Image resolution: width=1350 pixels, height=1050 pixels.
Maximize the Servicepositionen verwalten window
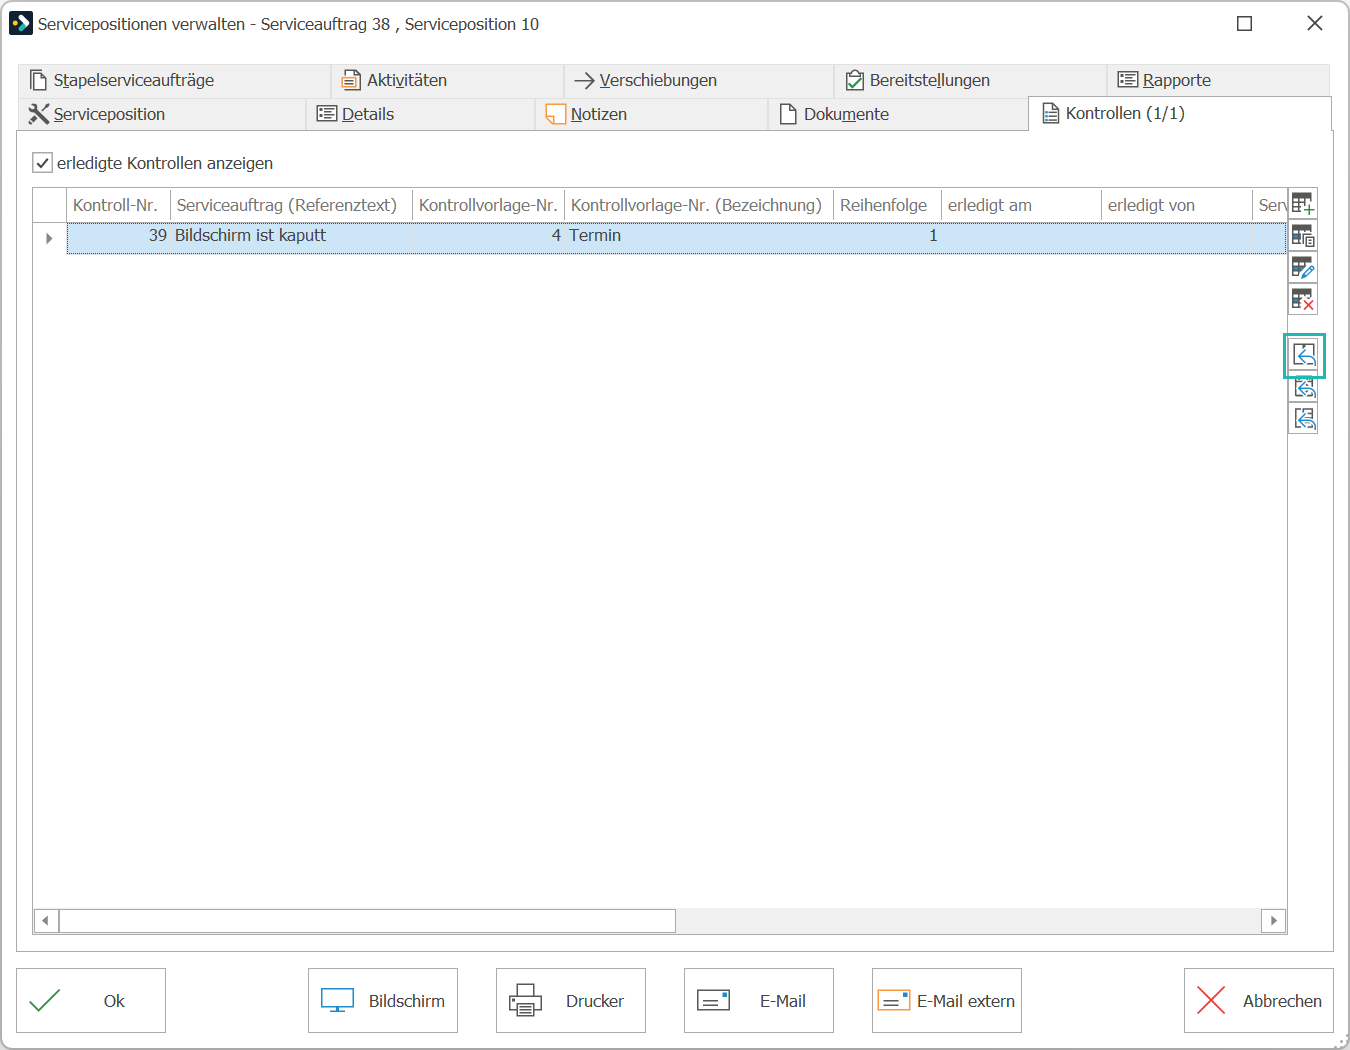click(x=1245, y=23)
